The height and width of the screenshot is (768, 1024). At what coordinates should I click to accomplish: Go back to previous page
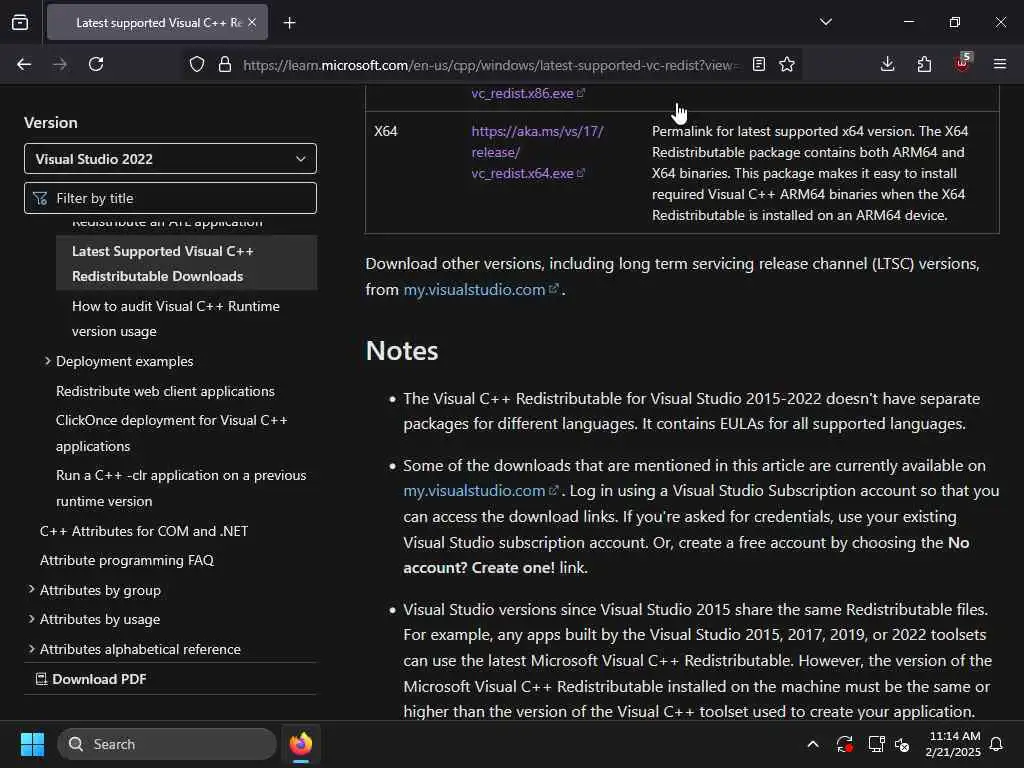(24, 64)
